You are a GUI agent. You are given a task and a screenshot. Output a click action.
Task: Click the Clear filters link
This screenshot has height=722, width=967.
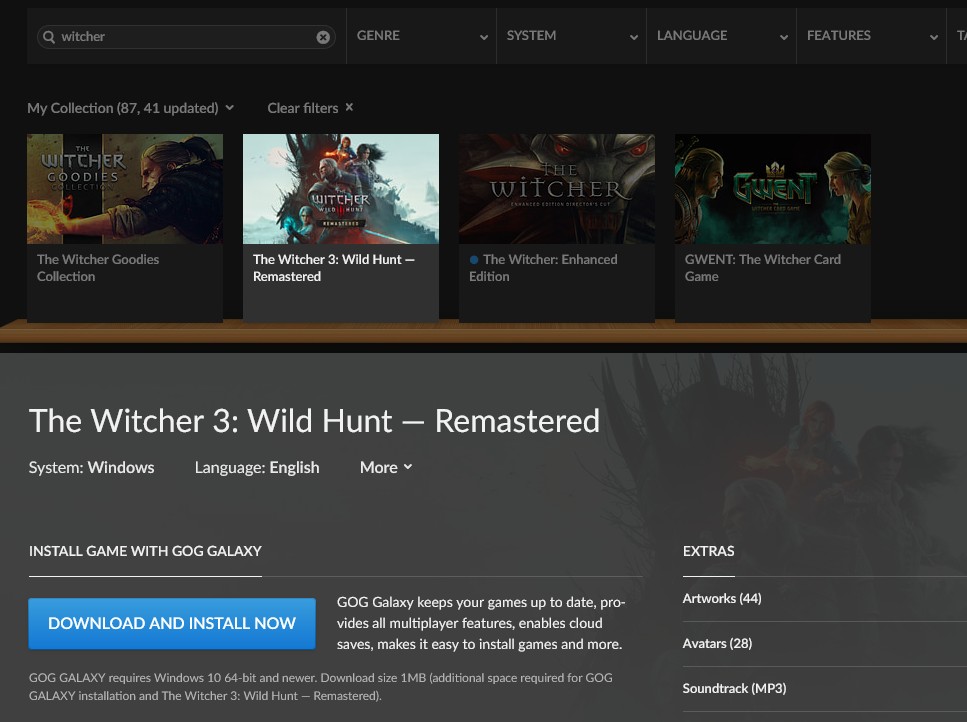tap(310, 108)
